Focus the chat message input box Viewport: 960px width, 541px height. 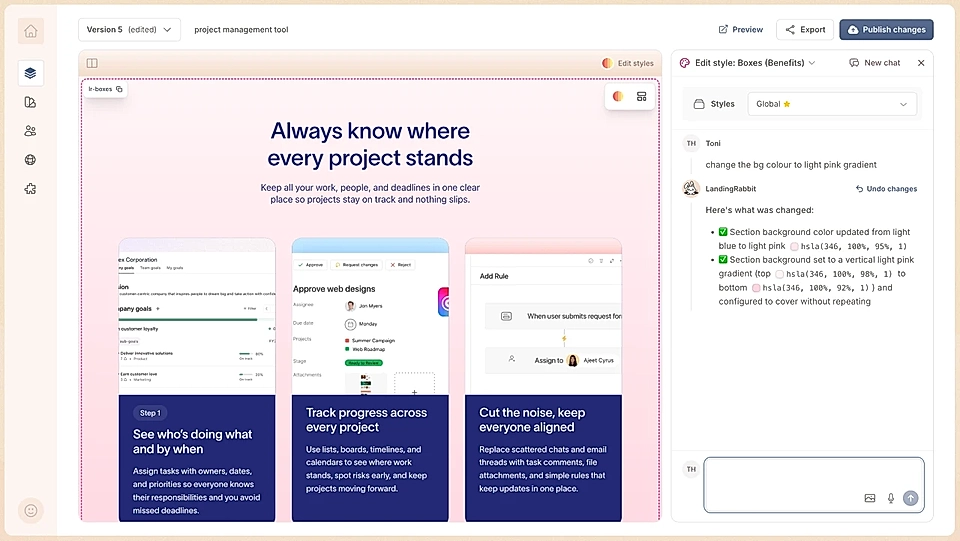pyautogui.click(x=814, y=485)
